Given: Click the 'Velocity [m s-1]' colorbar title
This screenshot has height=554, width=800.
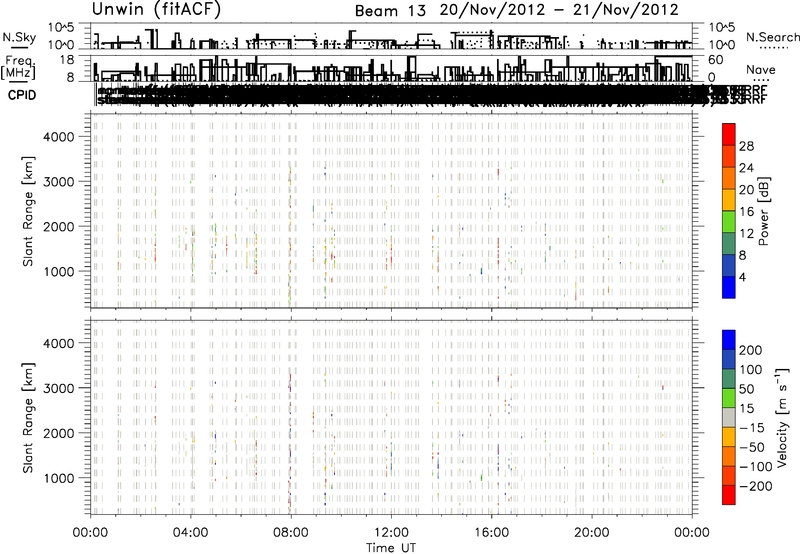Looking at the screenshot, I should click(782, 417).
